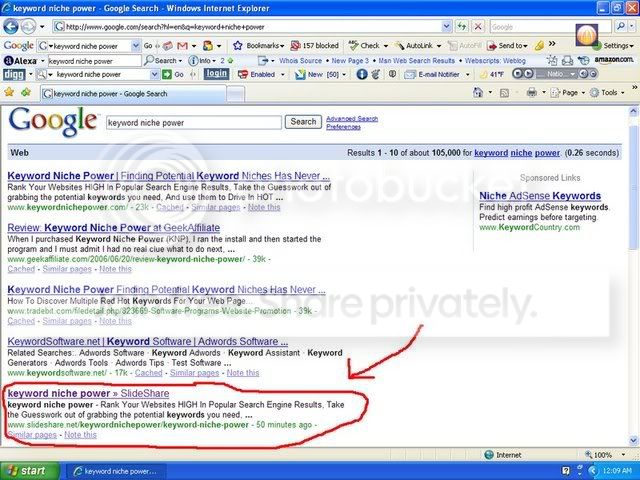The width and height of the screenshot is (640, 480).
Task: Open the New [50] digg stories menu
Action: point(321,74)
